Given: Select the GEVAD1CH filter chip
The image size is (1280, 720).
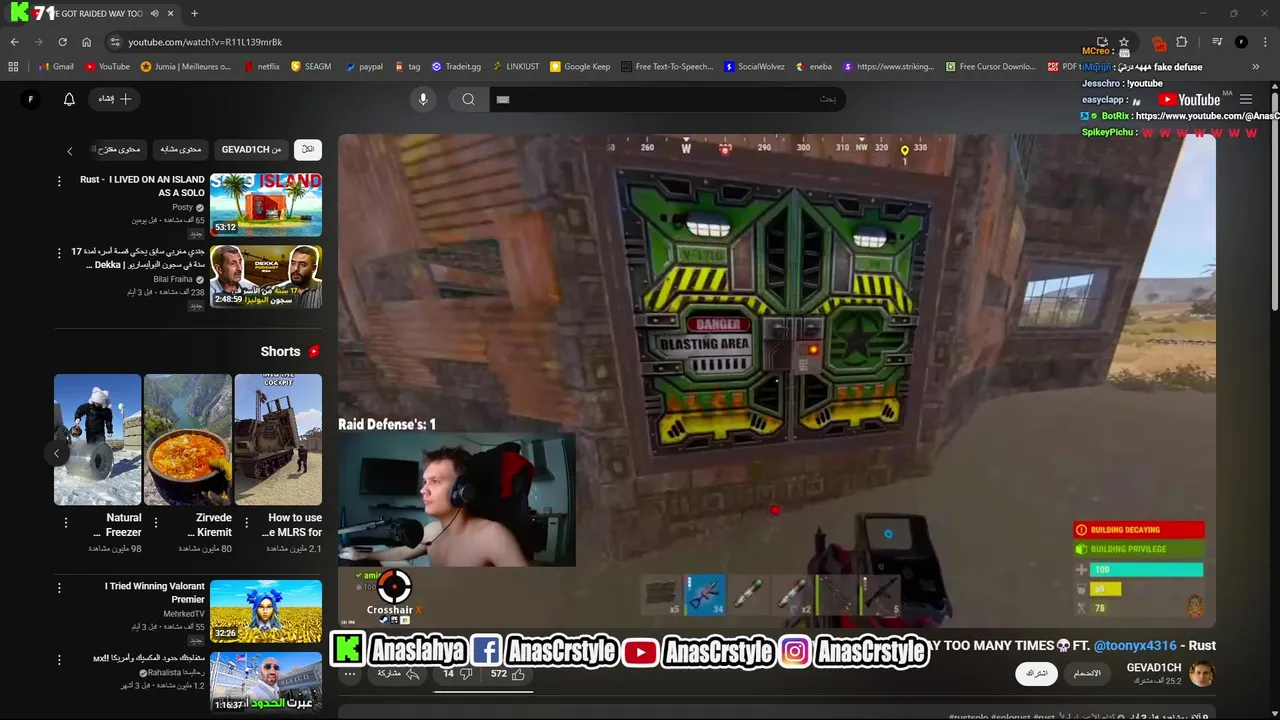Looking at the screenshot, I should point(251,149).
